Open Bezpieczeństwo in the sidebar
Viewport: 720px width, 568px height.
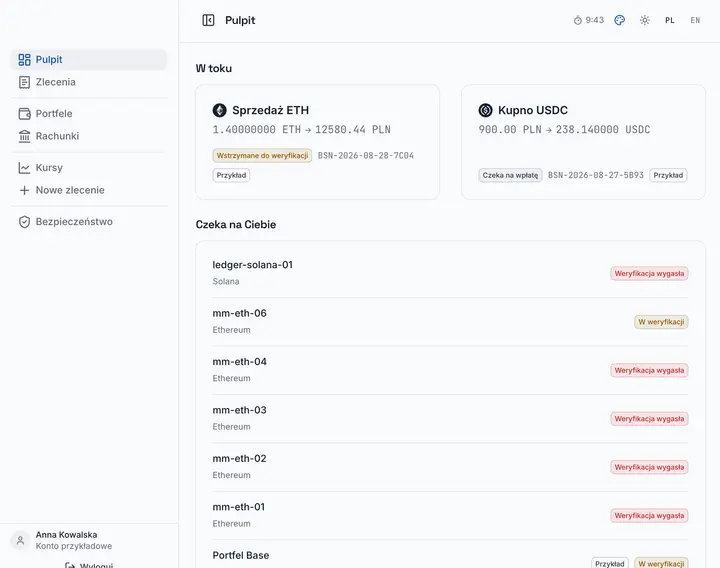89,222
